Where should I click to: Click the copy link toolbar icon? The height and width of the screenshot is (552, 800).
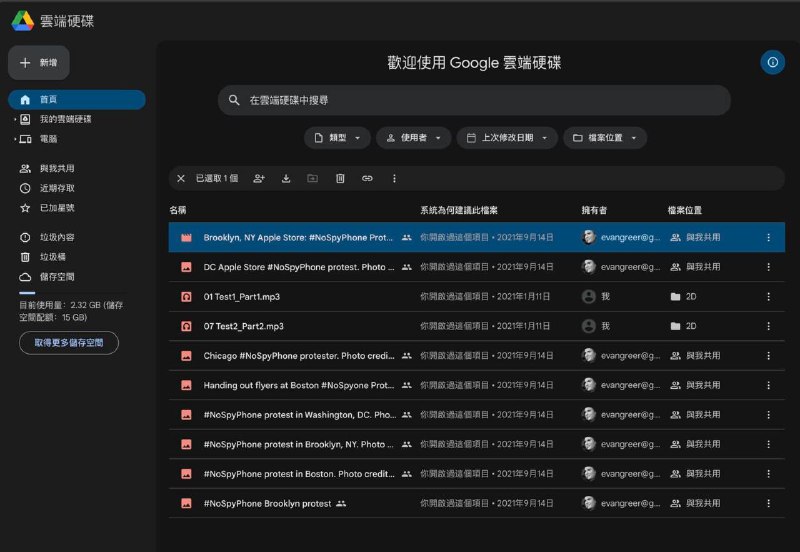[x=367, y=179]
